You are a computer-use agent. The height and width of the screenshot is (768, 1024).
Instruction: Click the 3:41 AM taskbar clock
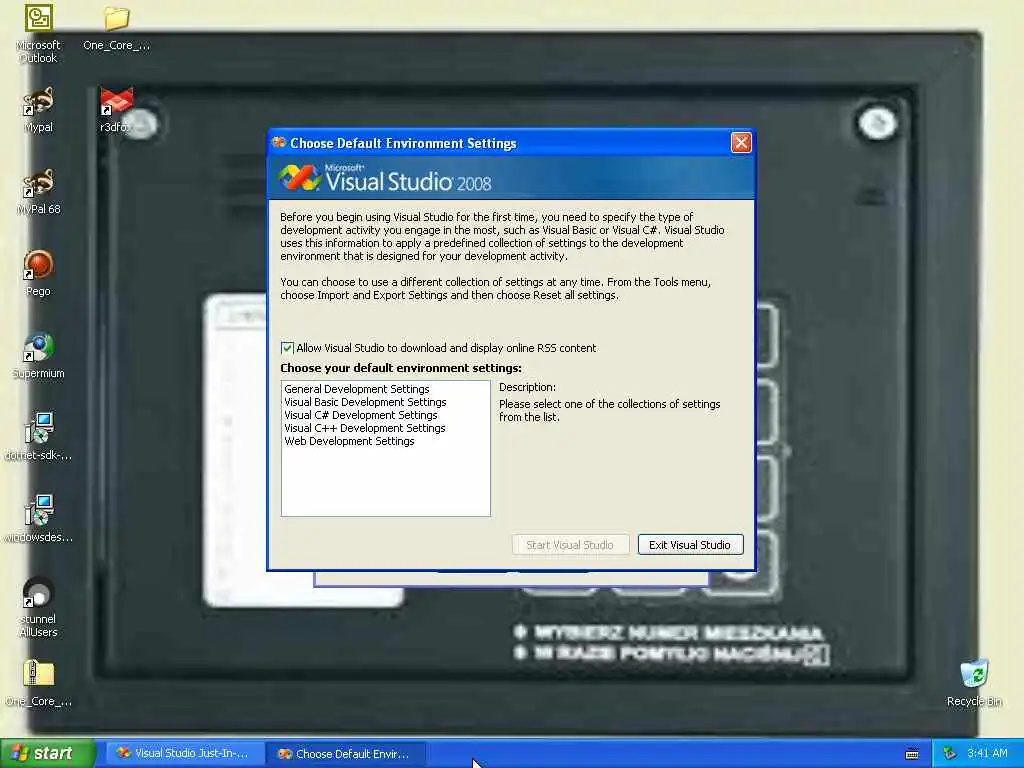987,754
